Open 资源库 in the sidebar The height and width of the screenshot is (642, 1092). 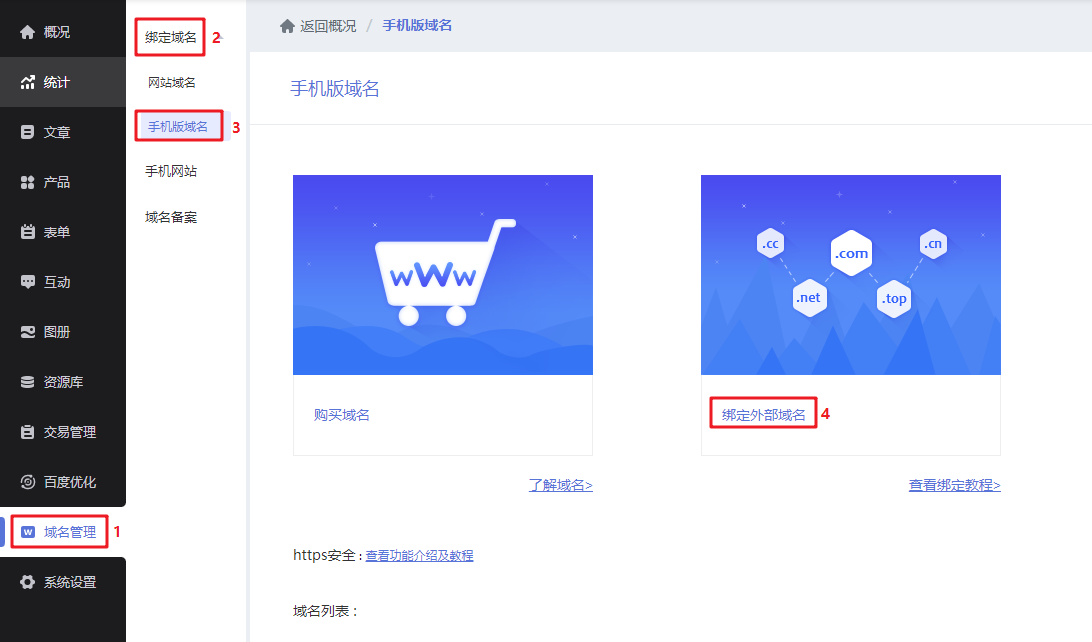pos(63,382)
